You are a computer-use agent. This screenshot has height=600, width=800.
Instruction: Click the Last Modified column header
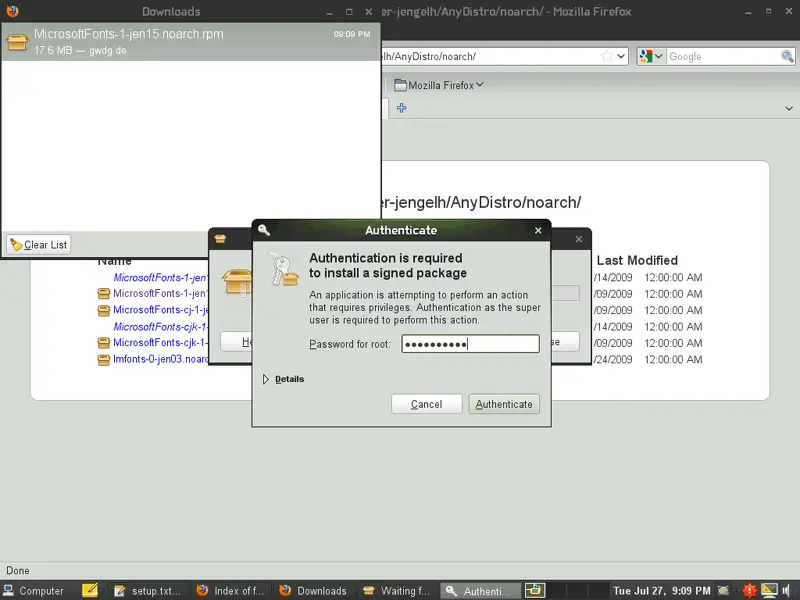click(x=637, y=260)
